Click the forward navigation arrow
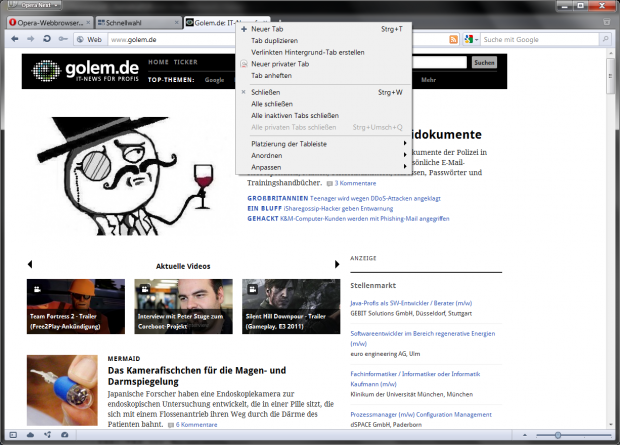620x445 pixels. pyautogui.click(x=29, y=40)
